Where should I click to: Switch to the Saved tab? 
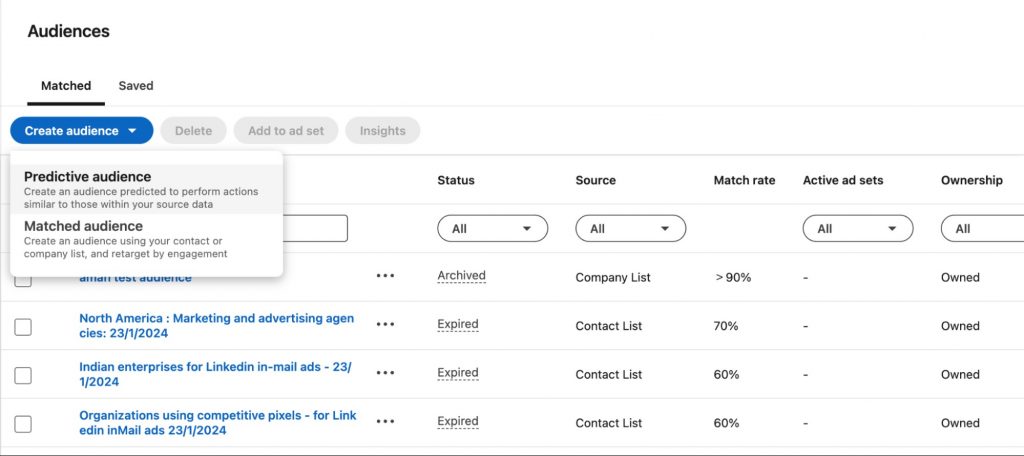[x=136, y=86]
